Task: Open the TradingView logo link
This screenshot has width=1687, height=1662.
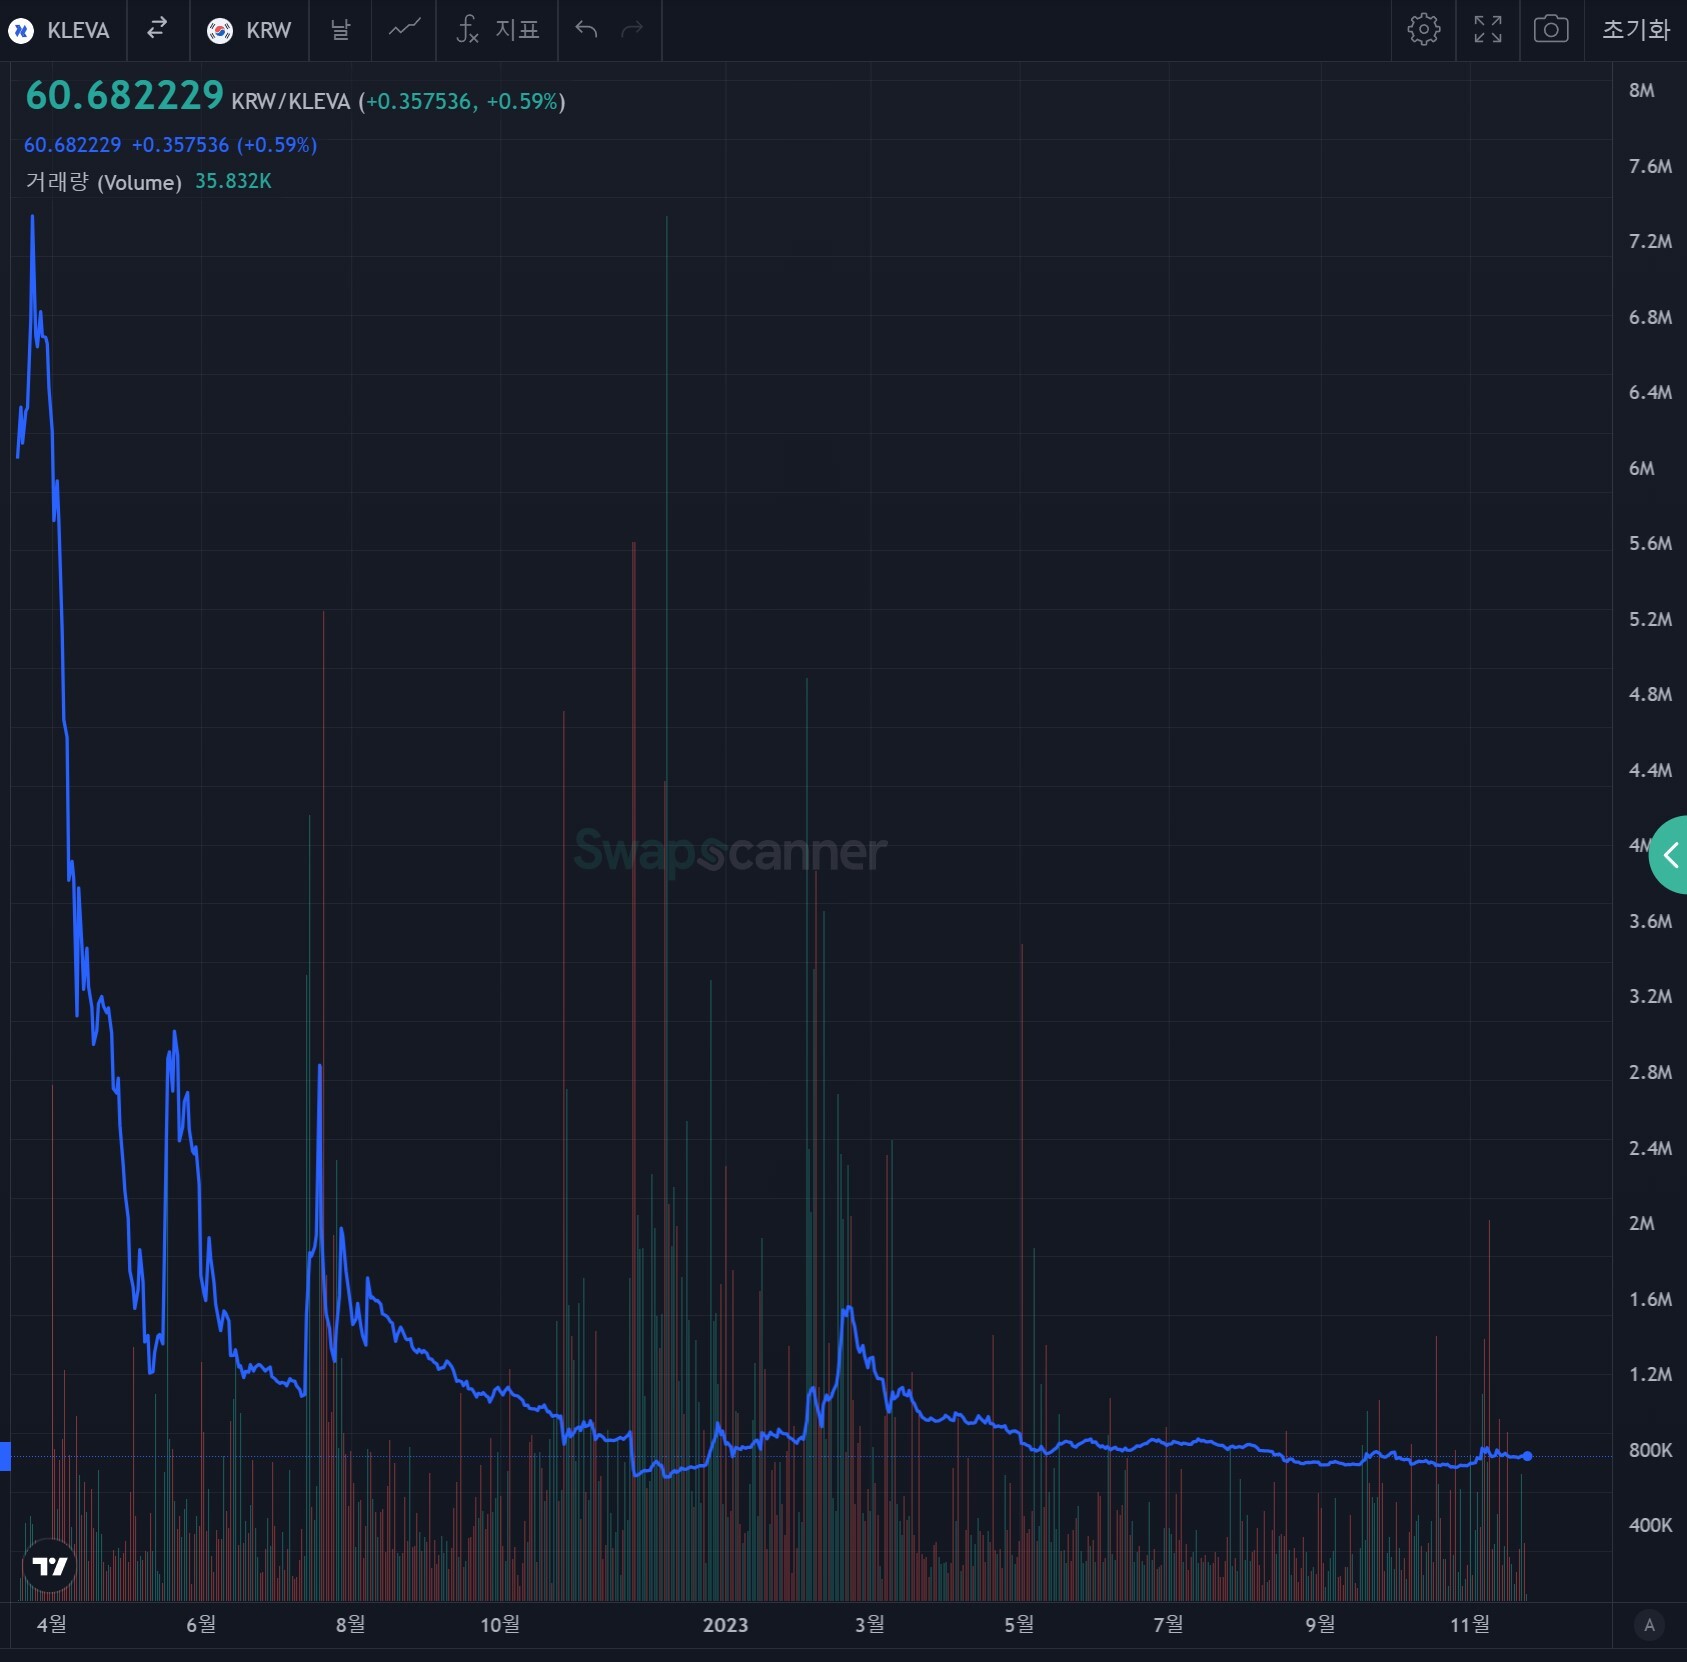Action: tap(49, 1566)
